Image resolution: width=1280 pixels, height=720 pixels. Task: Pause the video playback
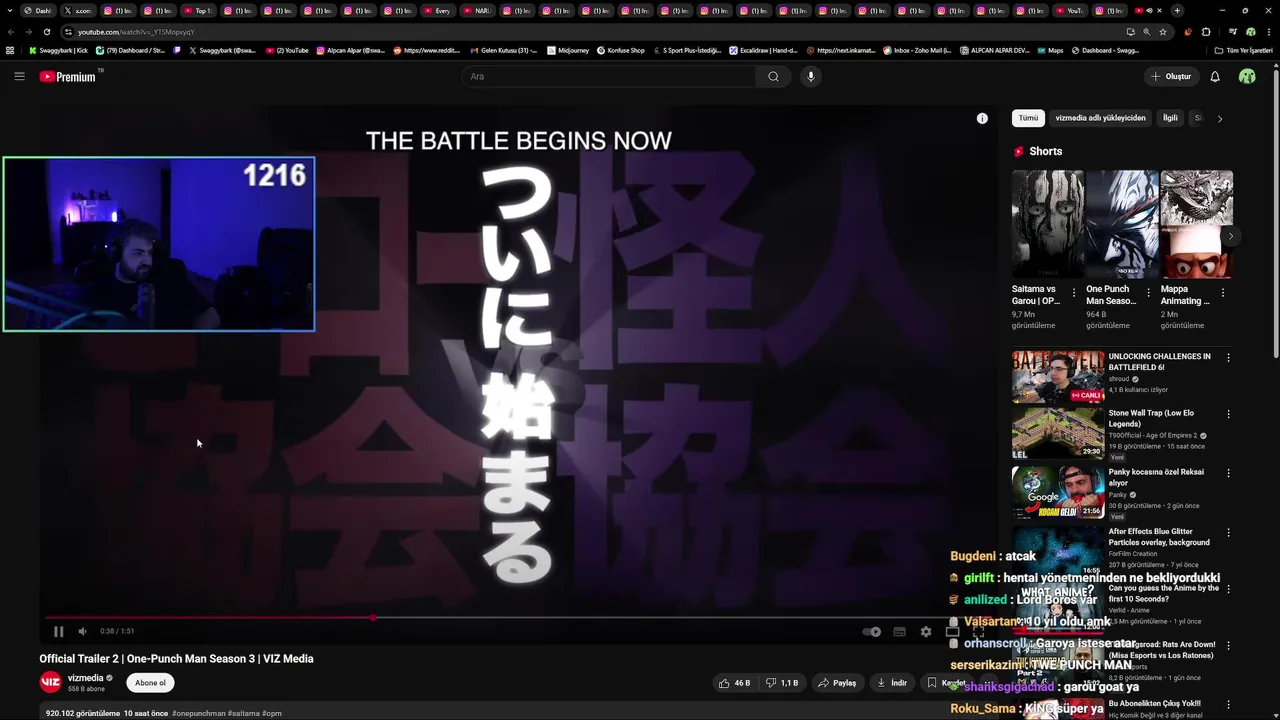[58, 631]
